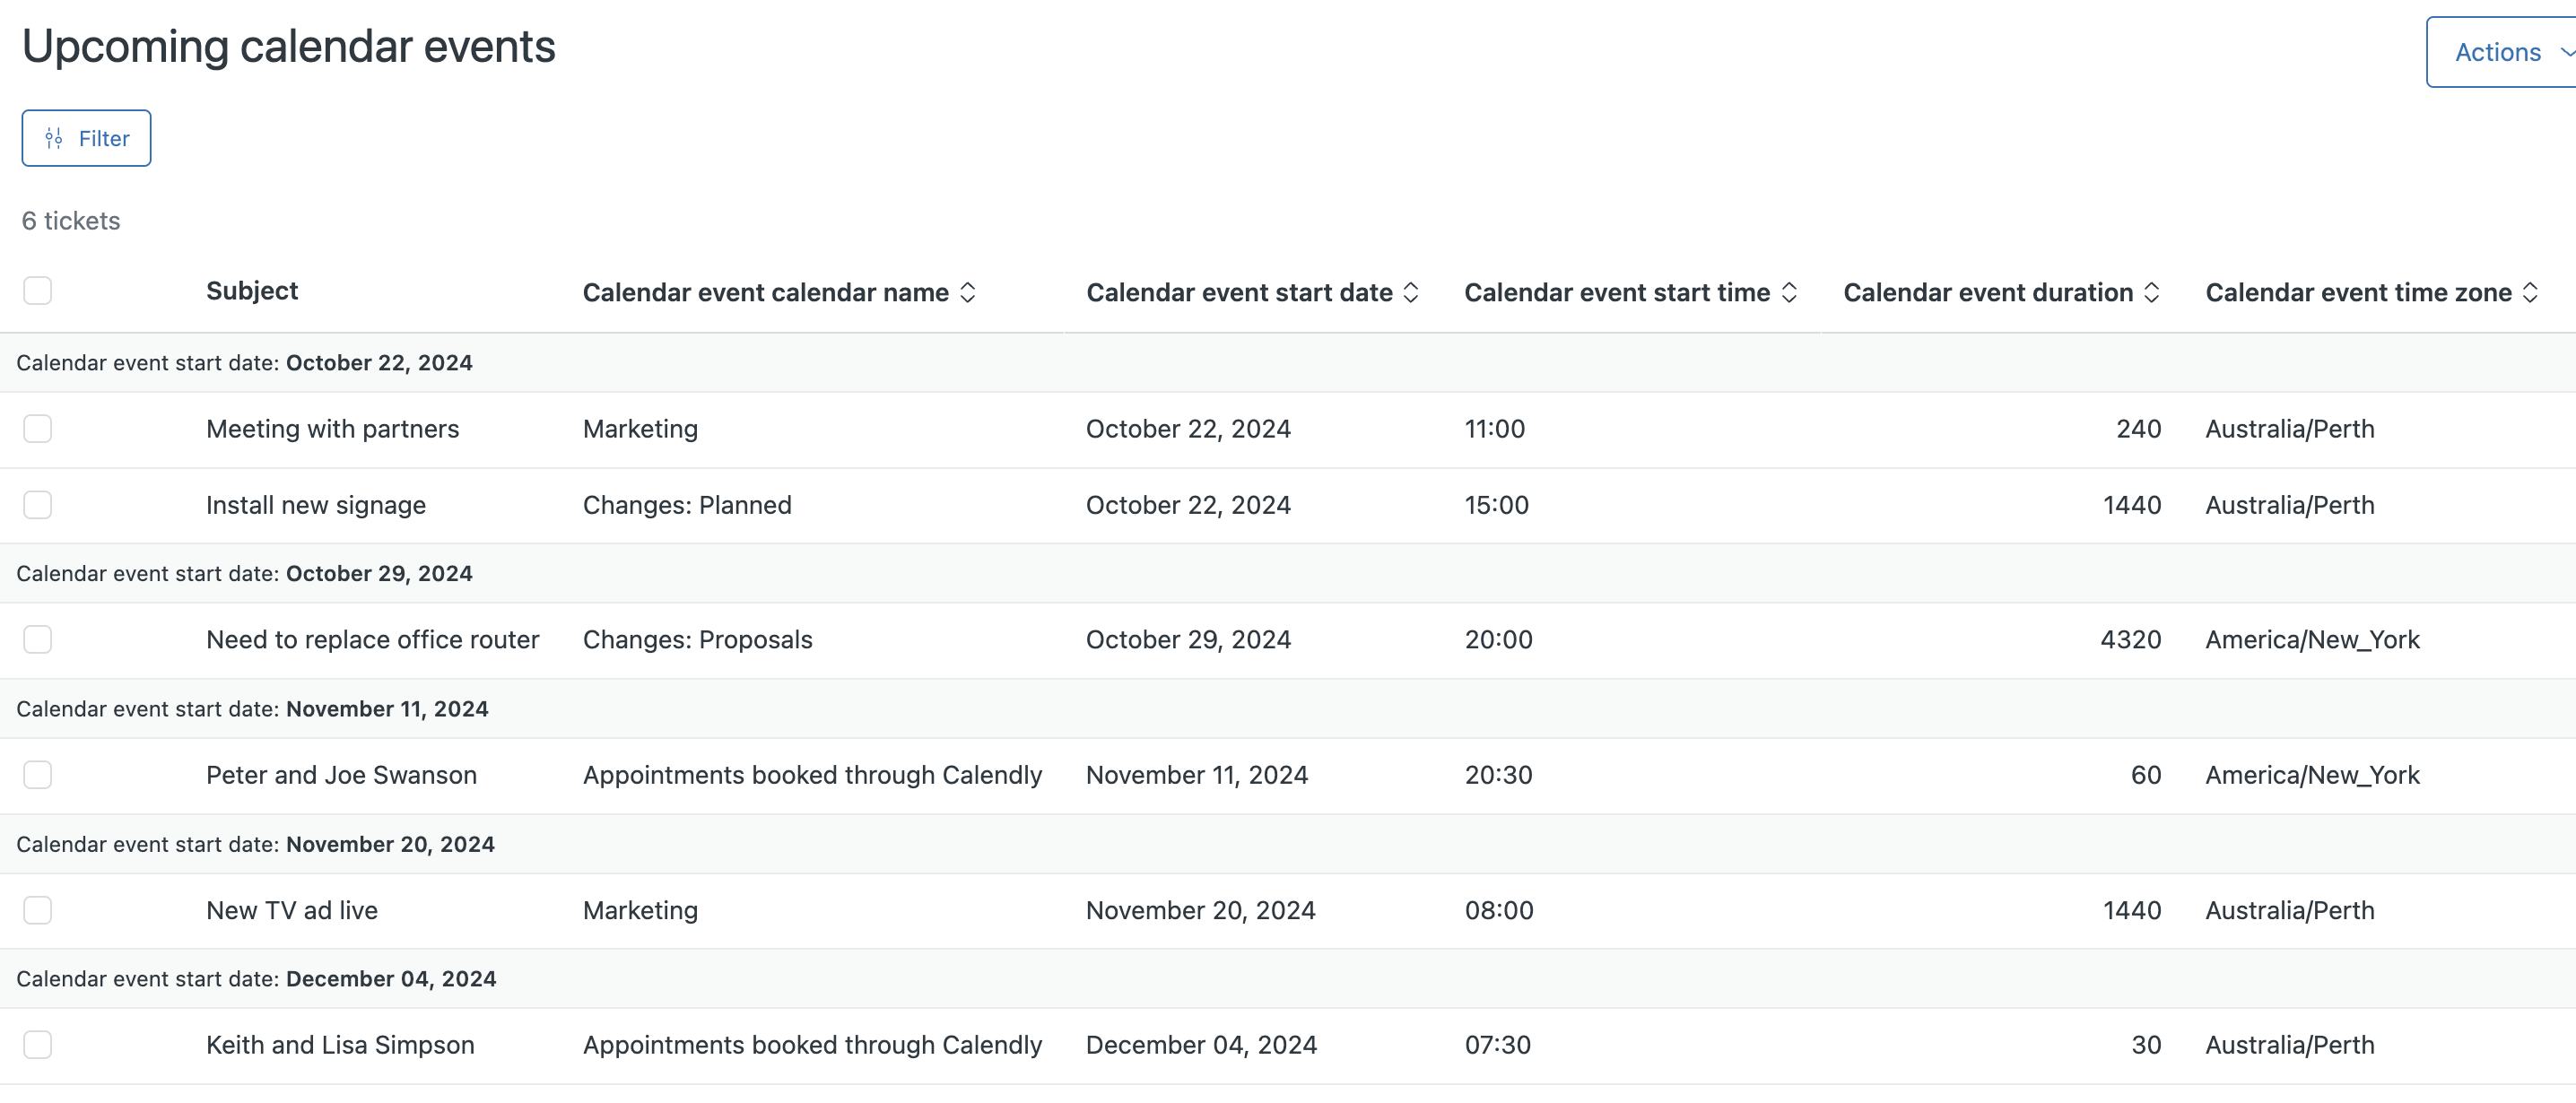Click the 11:00 start time cell
This screenshot has height=1103, width=2576.
[1495, 429]
